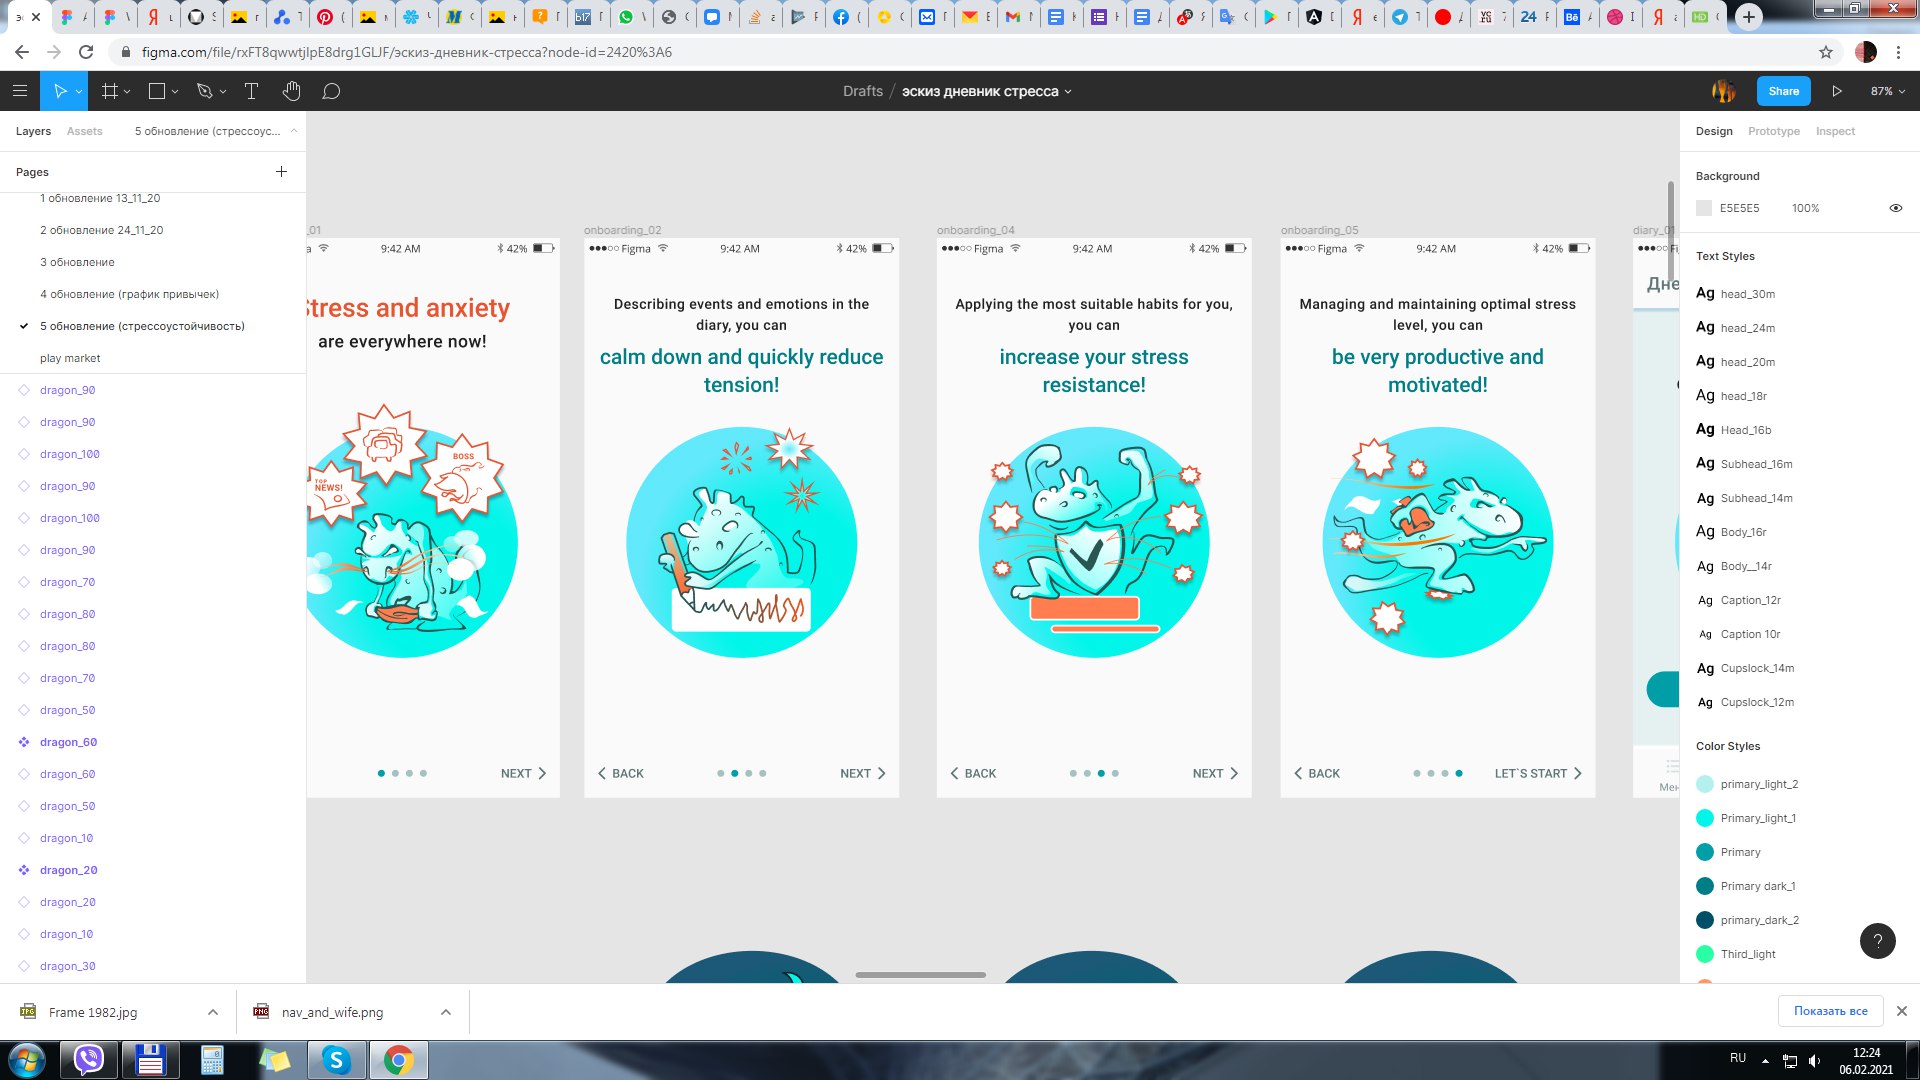Open Pen tool options dropdown arrow
Screen dimensions: 1920x1080
point(223,92)
